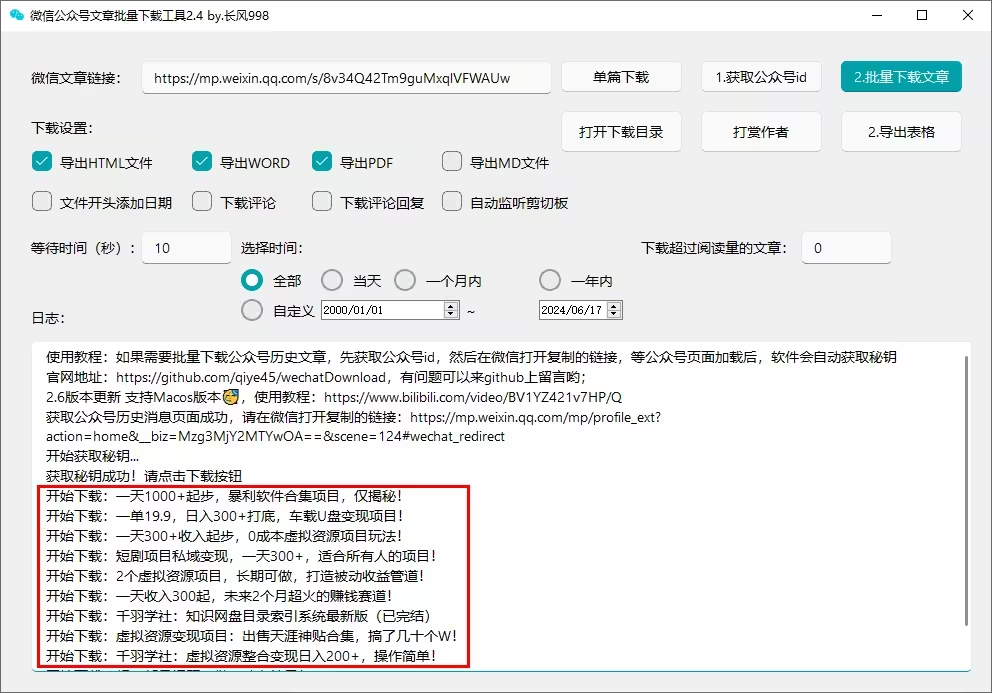Click the 2.导出表格 button
This screenshot has width=992, height=693.
pyautogui.click(x=901, y=132)
